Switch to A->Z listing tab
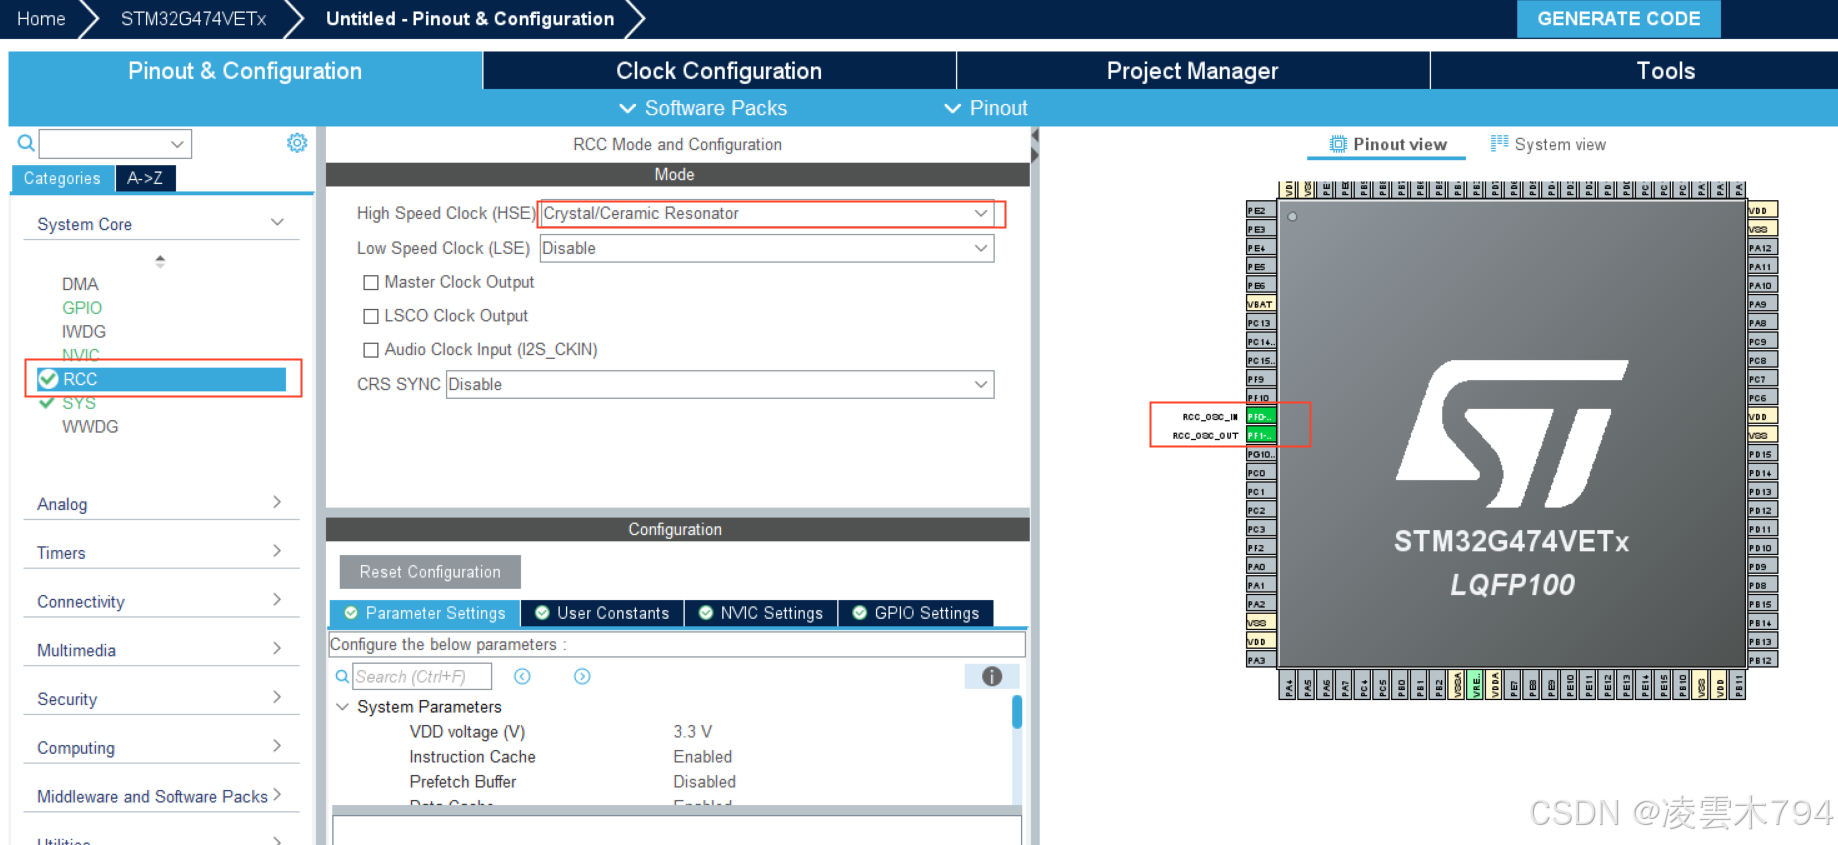This screenshot has width=1838, height=845. [x=145, y=178]
